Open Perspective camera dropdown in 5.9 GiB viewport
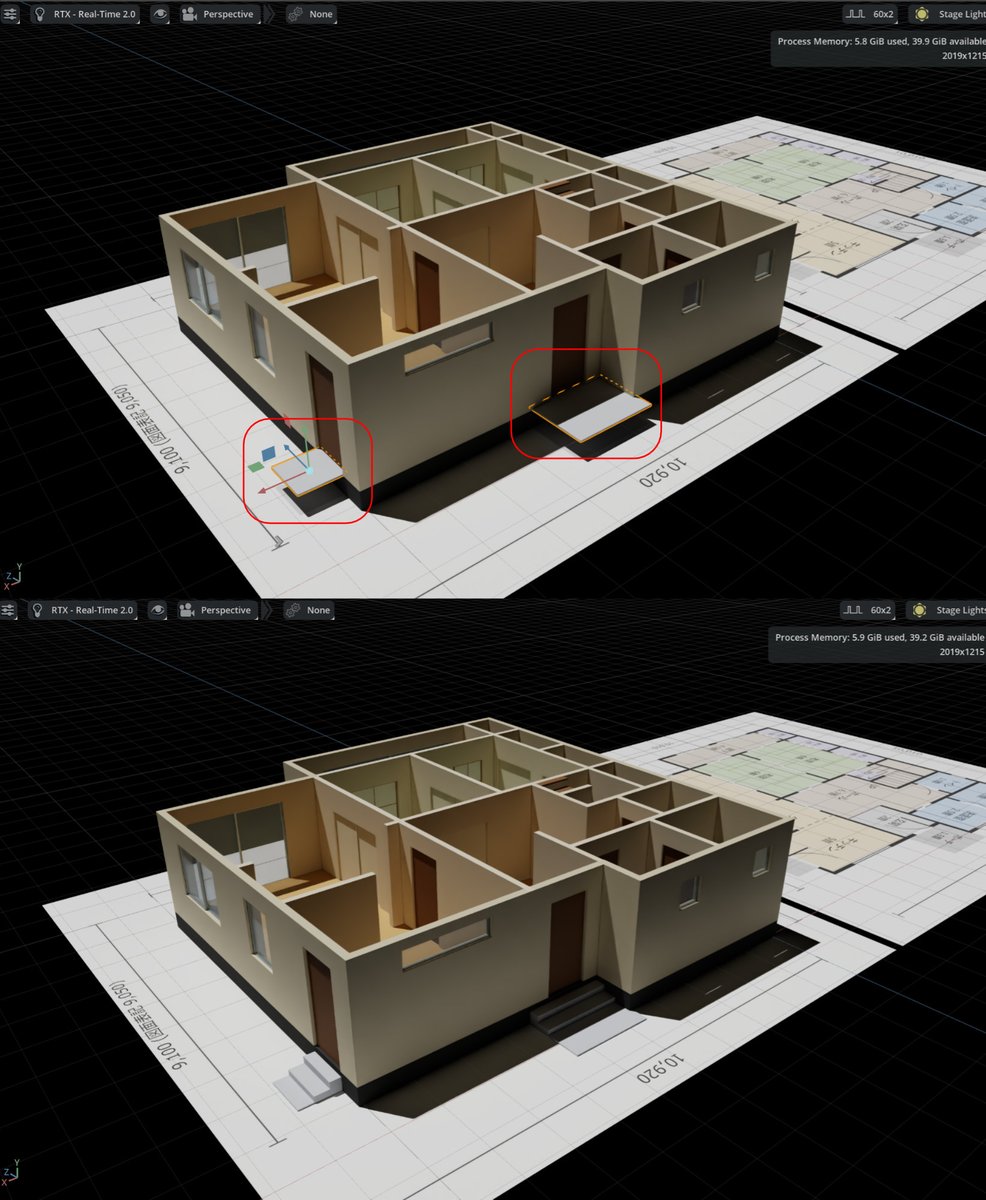986x1200 pixels. (216, 610)
